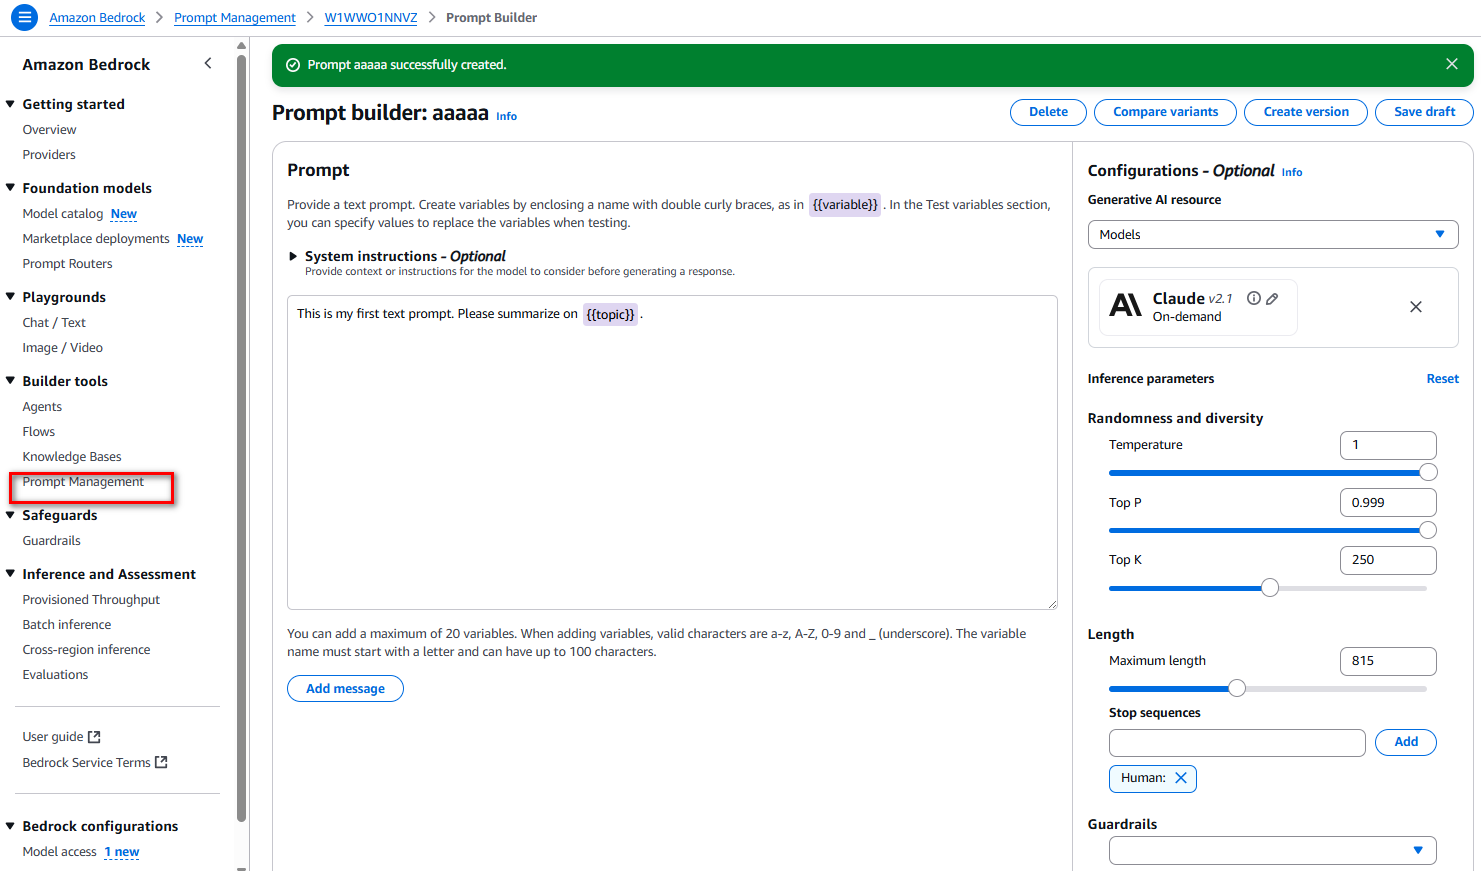Click Add message button
Image resolution: width=1481 pixels, height=871 pixels.
coord(345,689)
